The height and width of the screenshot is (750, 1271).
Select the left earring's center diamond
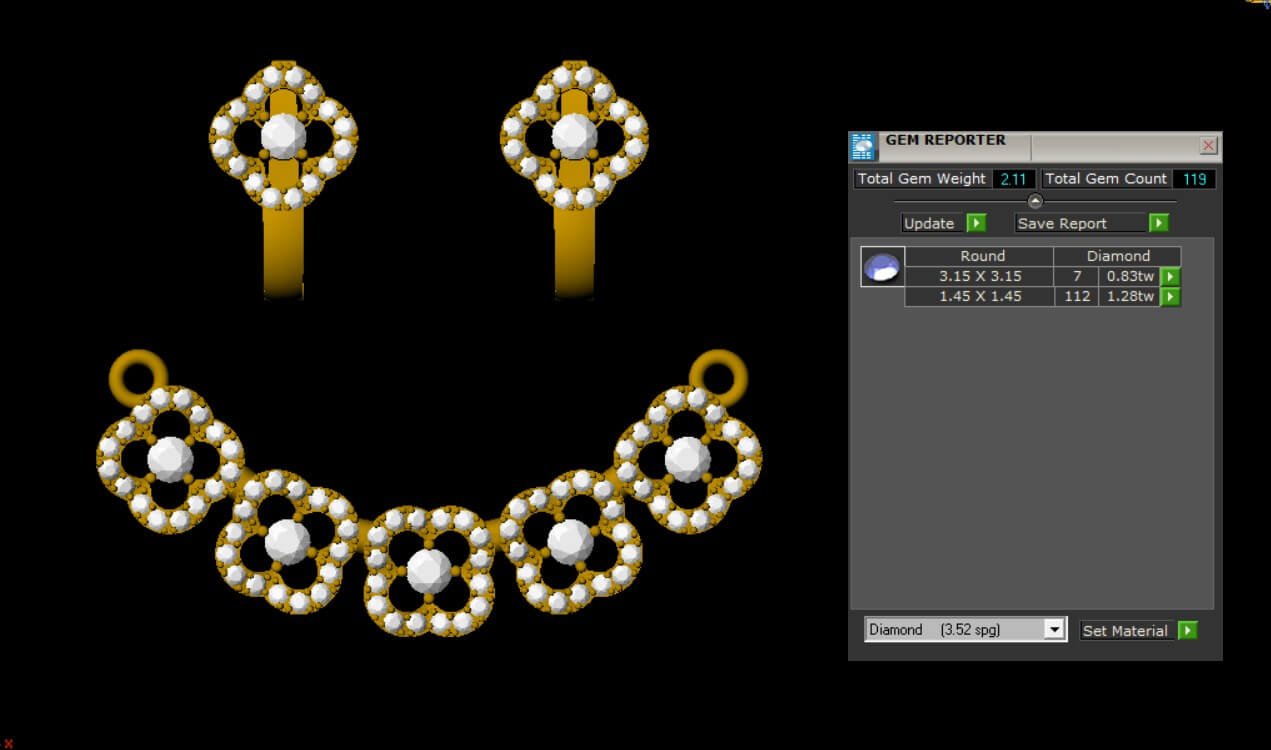point(283,135)
